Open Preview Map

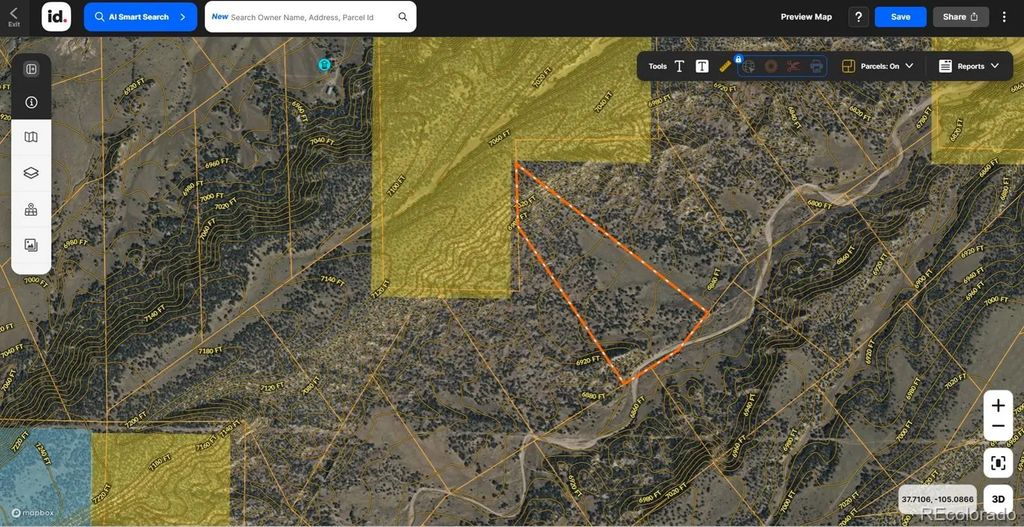[x=806, y=17]
